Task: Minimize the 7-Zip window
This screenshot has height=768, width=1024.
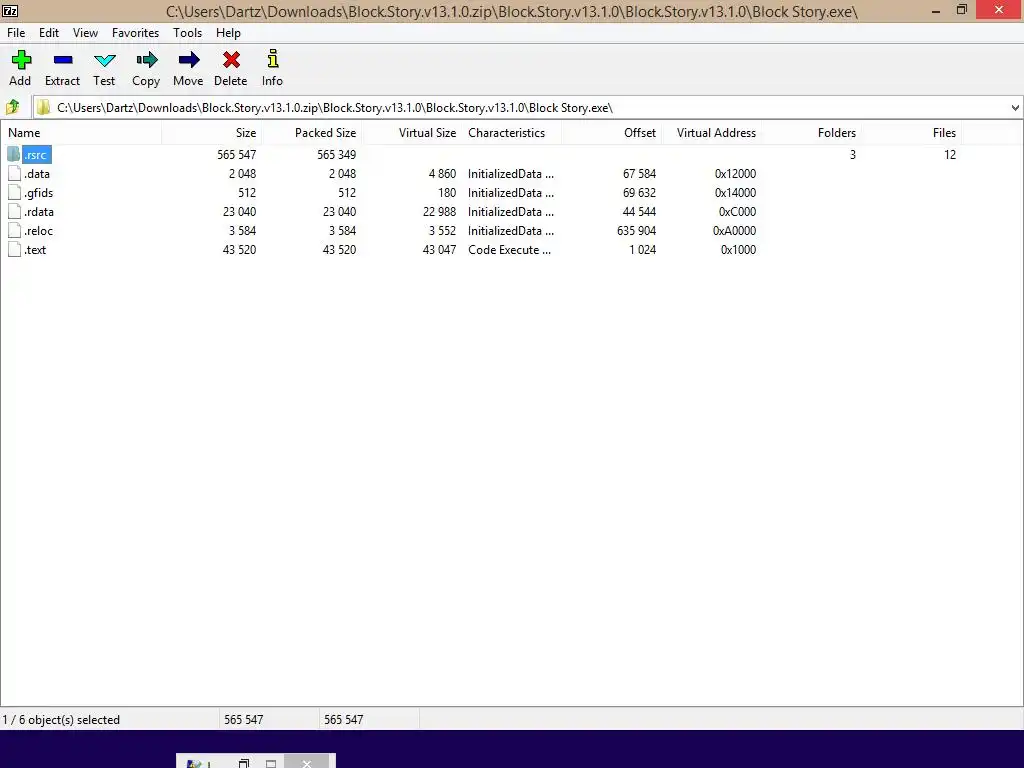Action: (x=936, y=10)
